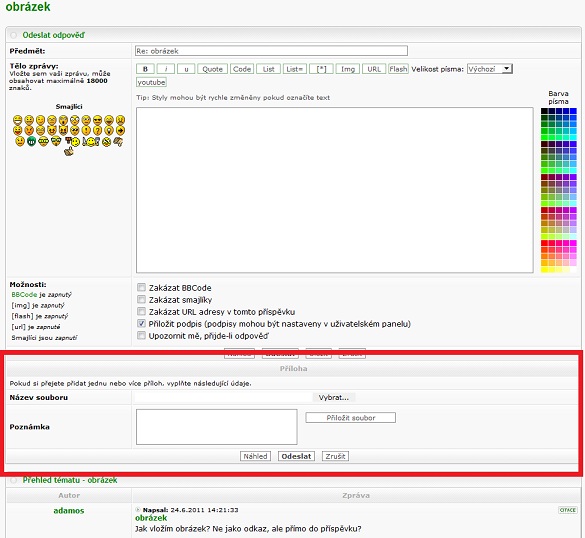Click the Odeslat submit button
Screen dimensions: 585x538
[296, 456]
